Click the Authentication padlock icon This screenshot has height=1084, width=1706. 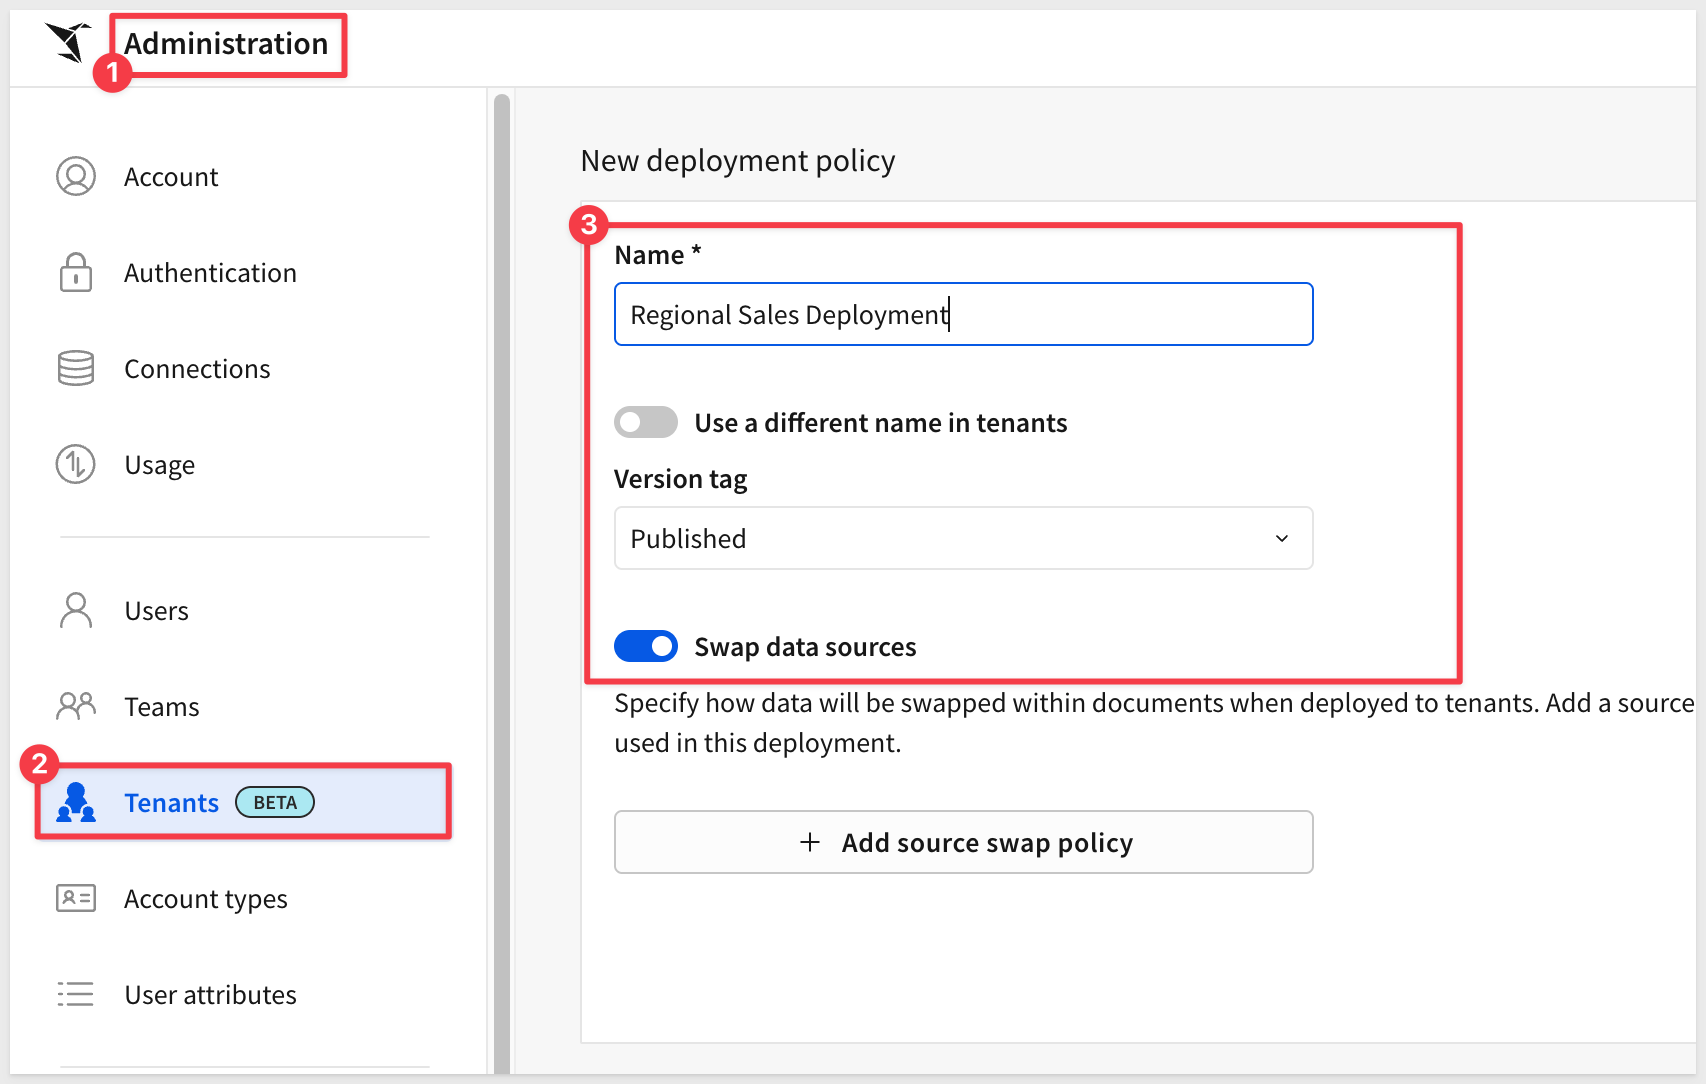tap(76, 273)
